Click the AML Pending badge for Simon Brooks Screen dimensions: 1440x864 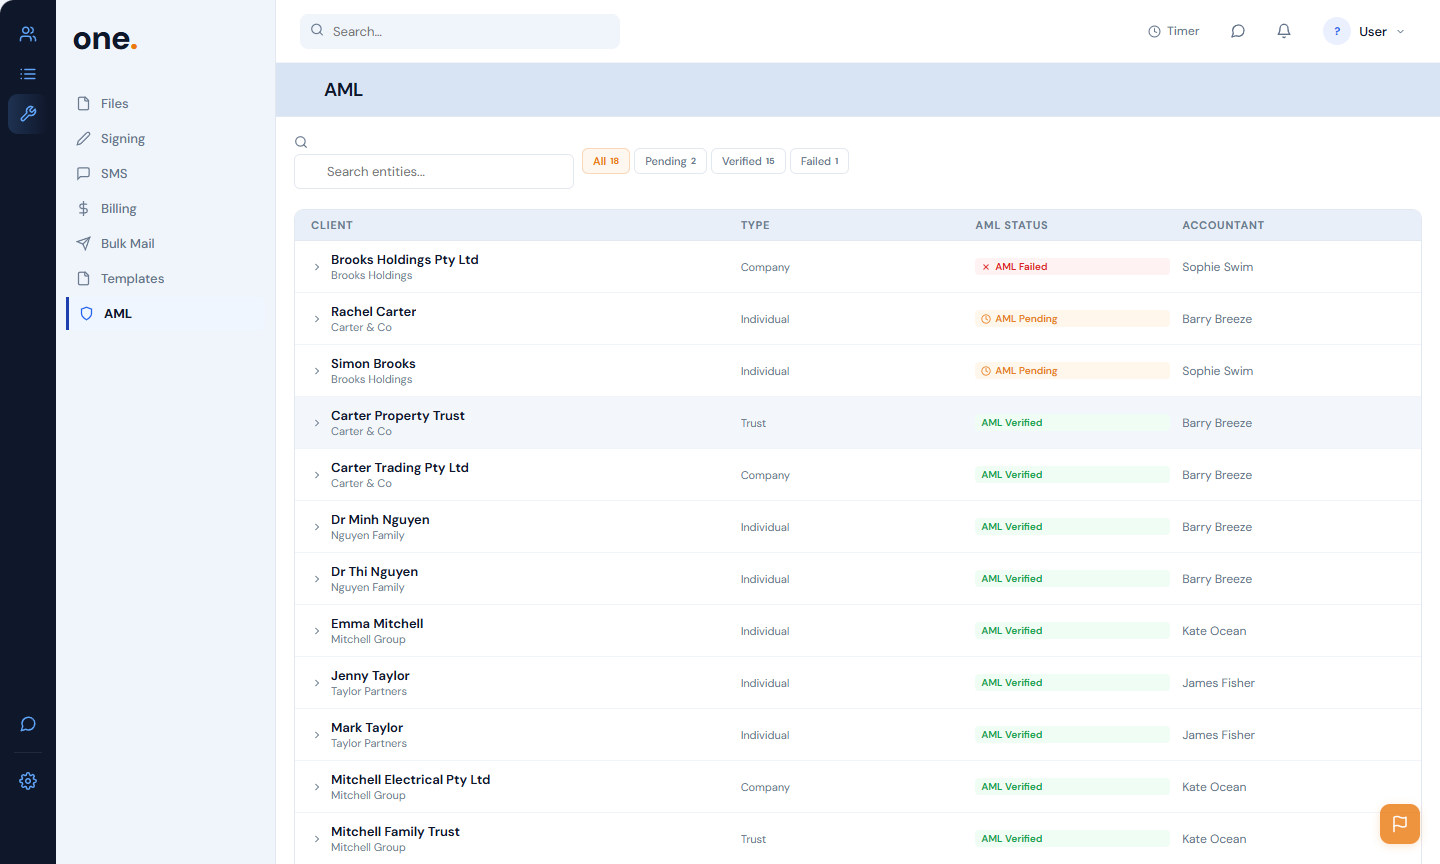(x=1072, y=371)
